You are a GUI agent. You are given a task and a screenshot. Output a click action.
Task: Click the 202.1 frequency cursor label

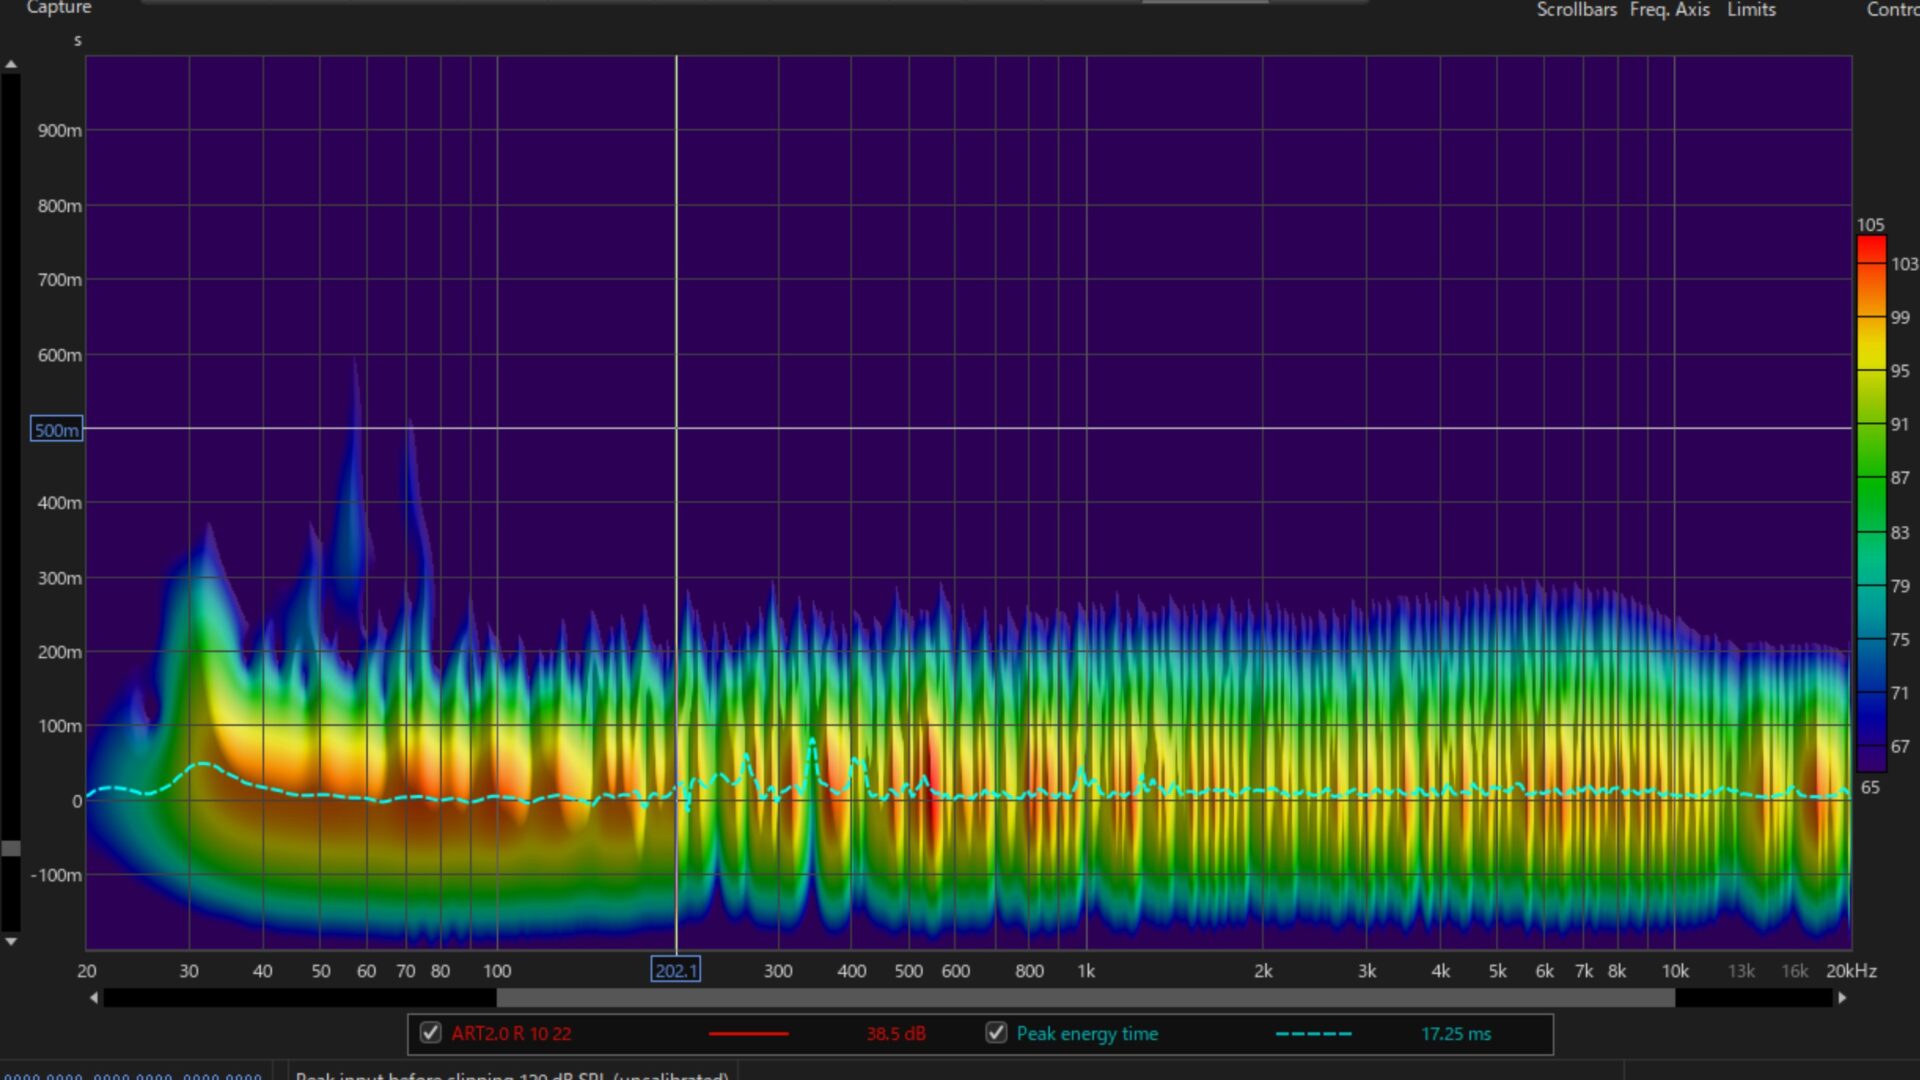click(x=675, y=970)
